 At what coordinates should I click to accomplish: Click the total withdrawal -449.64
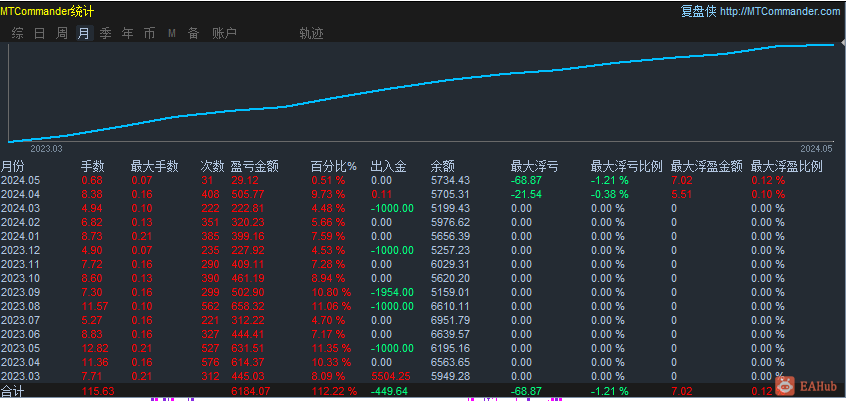[x=390, y=391]
